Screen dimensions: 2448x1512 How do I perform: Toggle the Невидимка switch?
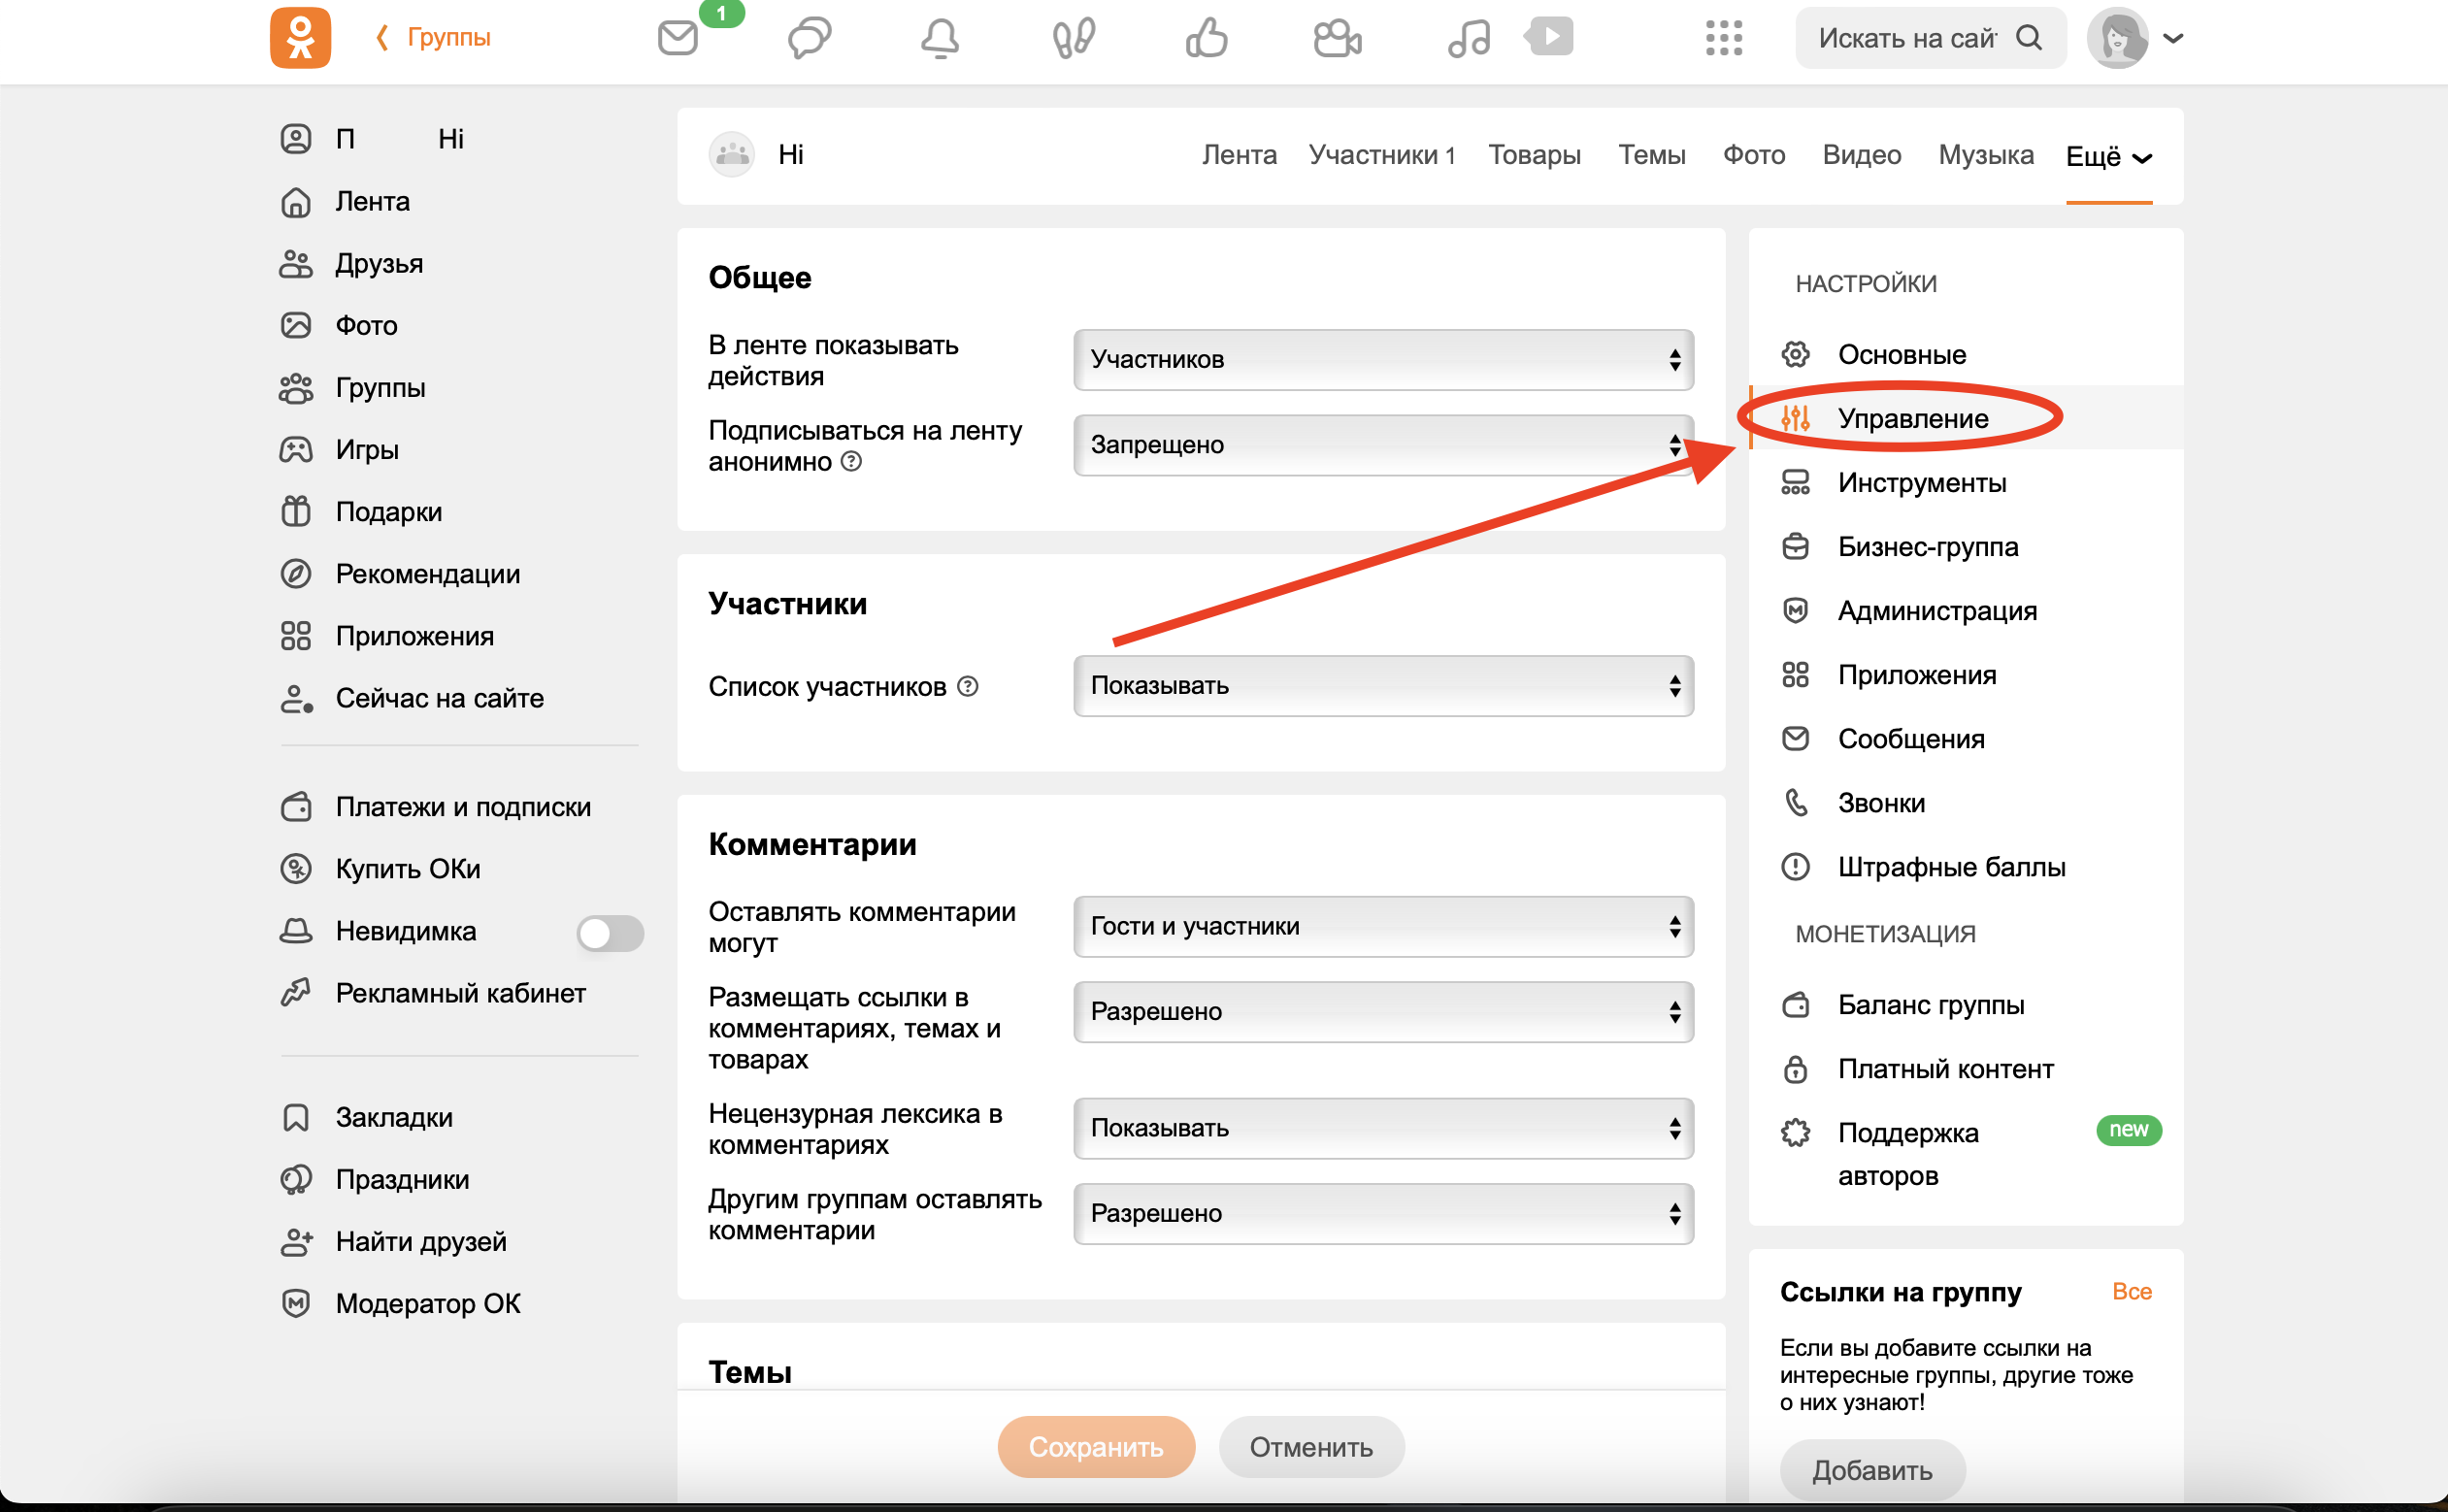point(609,932)
